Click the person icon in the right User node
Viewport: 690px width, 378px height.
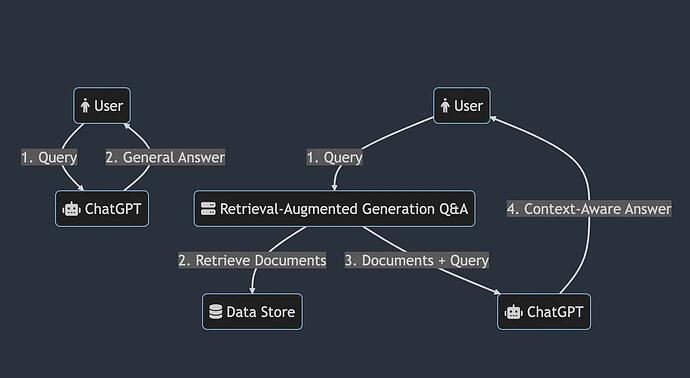445,106
